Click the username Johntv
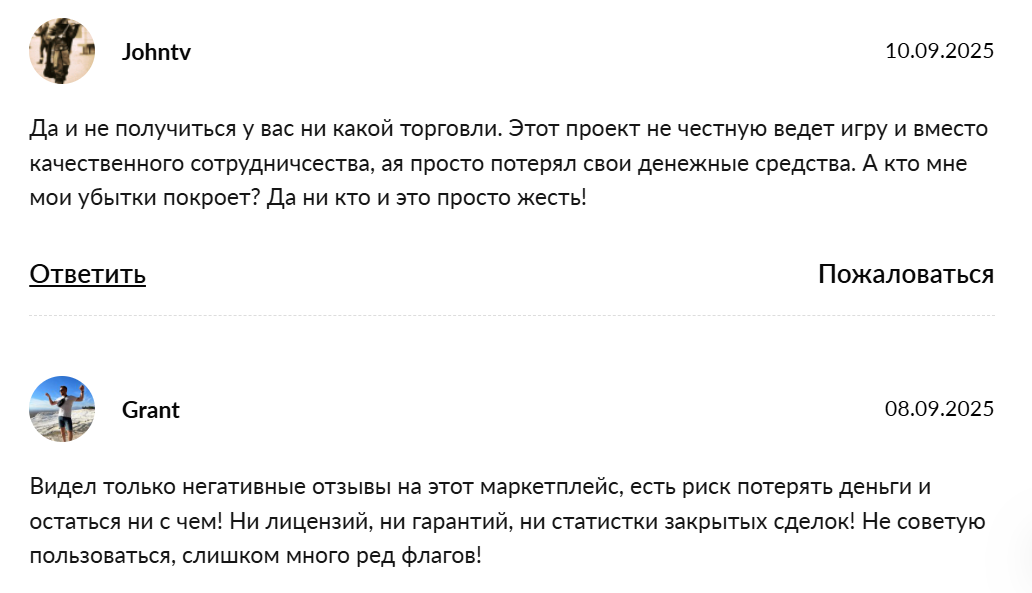 click(156, 52)
